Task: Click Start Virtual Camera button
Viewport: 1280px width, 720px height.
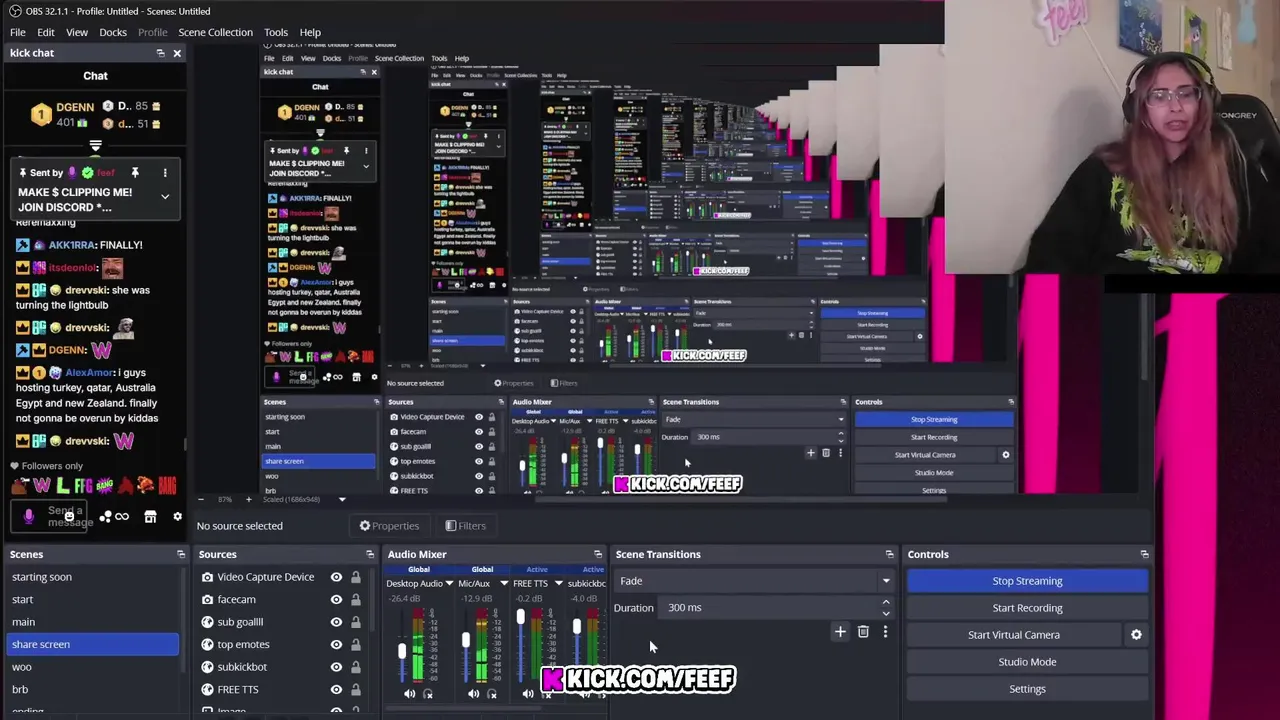Action: (1013, 635)
